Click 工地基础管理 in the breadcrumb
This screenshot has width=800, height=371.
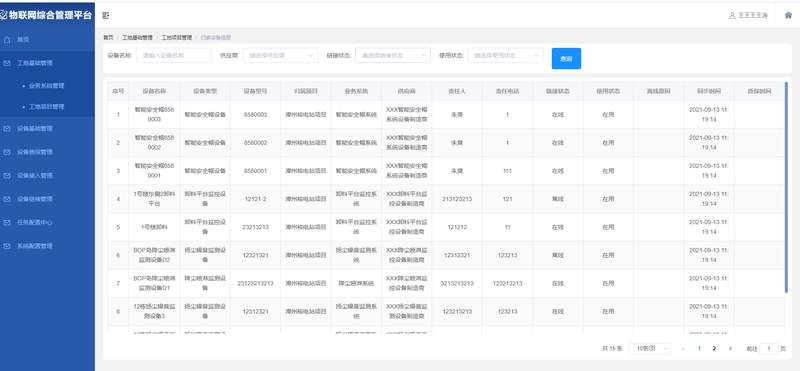[137, 38]
